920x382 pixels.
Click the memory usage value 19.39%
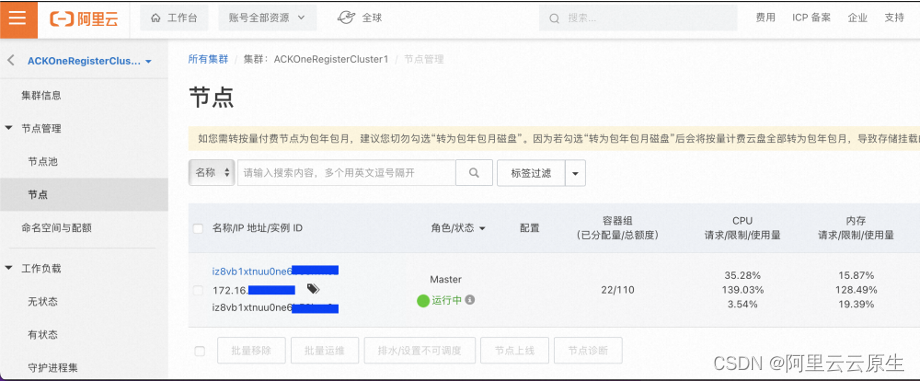[856, 304]
